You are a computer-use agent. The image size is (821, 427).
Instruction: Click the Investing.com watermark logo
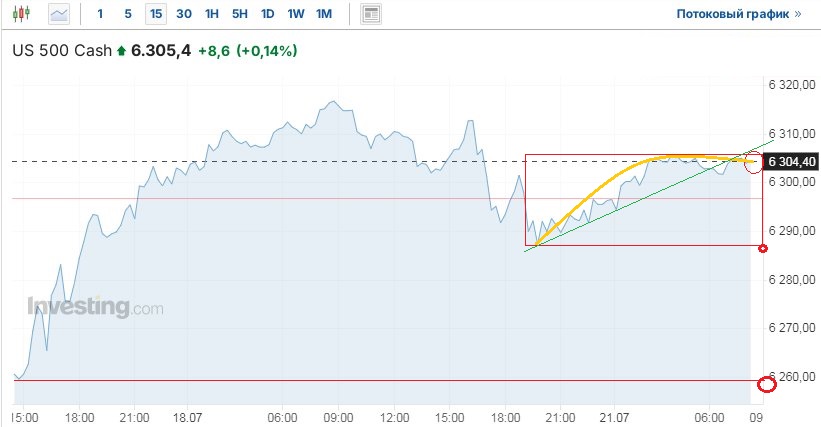(x=95, y=307)
